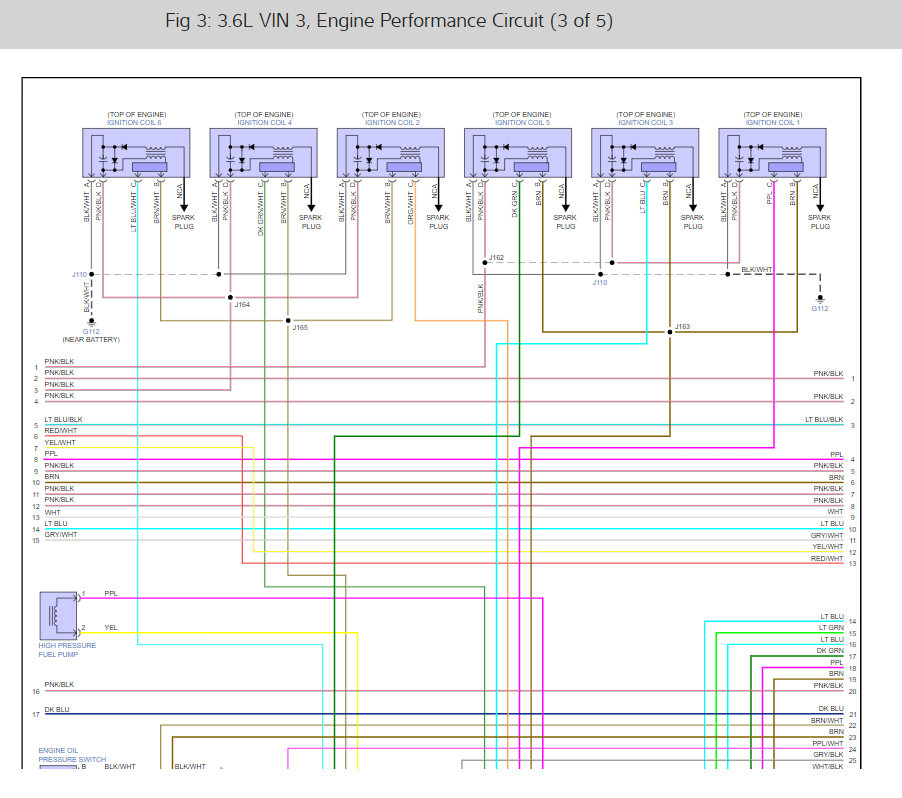This screenshot has height=798, width=902.
Task: Click the '(NEAR BATTERY)' note
Action: click(x=91, y=339)
